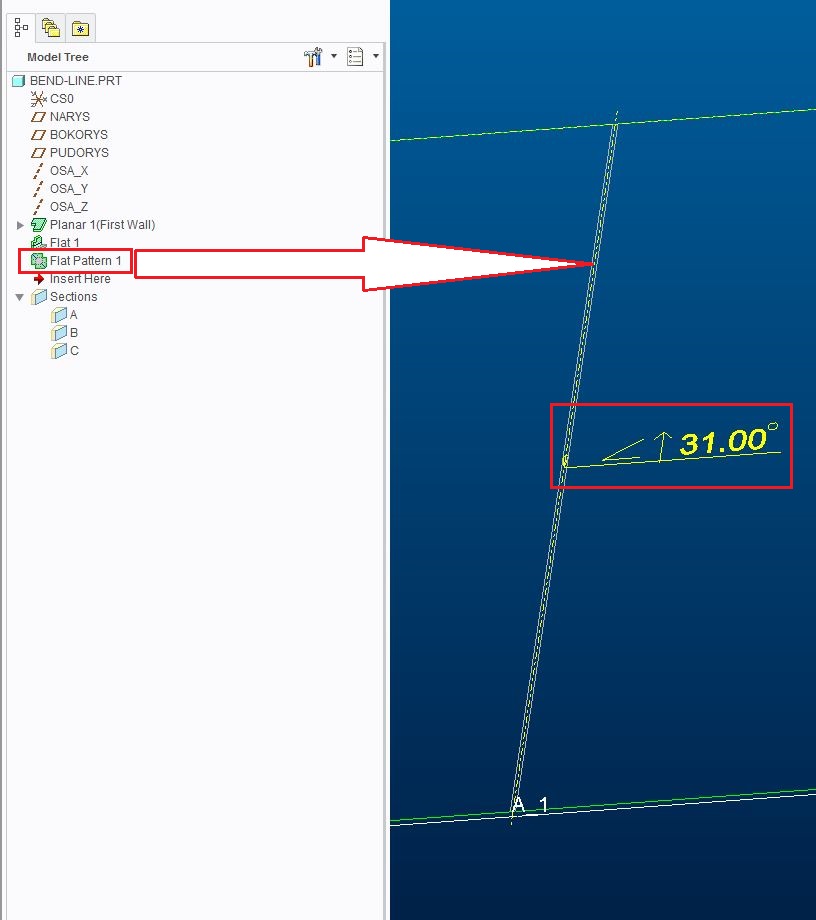Select the Model Tree tab icon

click(19, 27)
